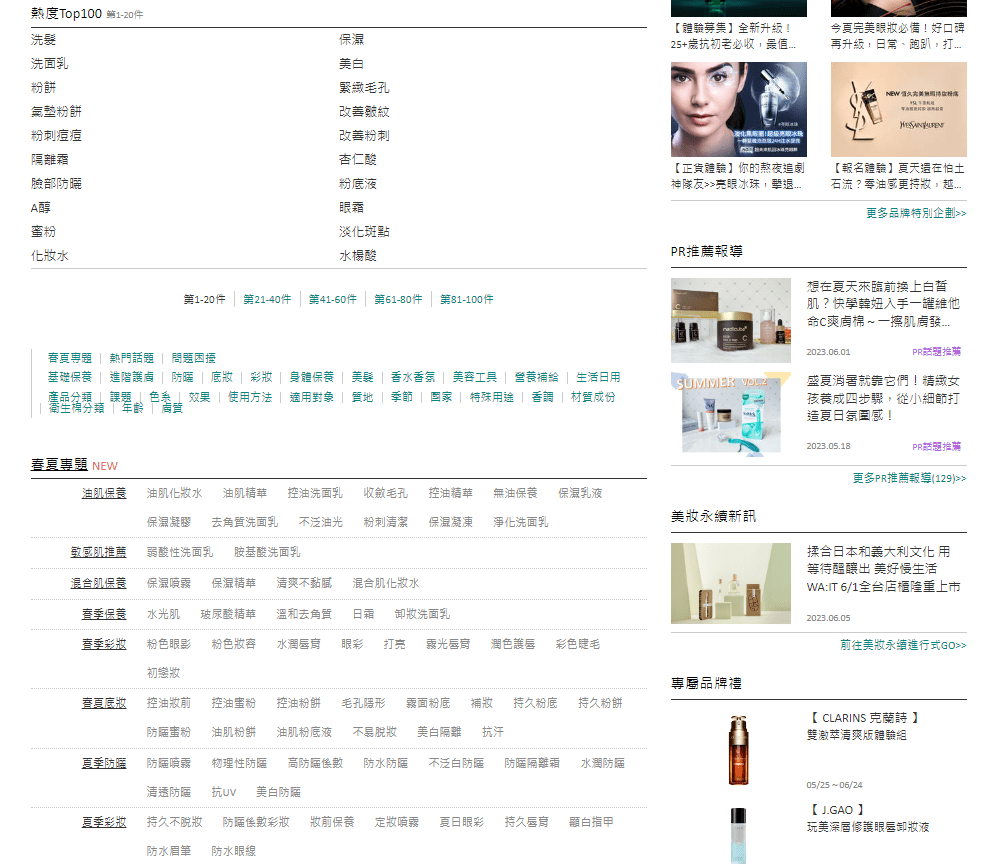Open the CLARINS serum bottle image
Screen dimensions: 998x864
738,750
